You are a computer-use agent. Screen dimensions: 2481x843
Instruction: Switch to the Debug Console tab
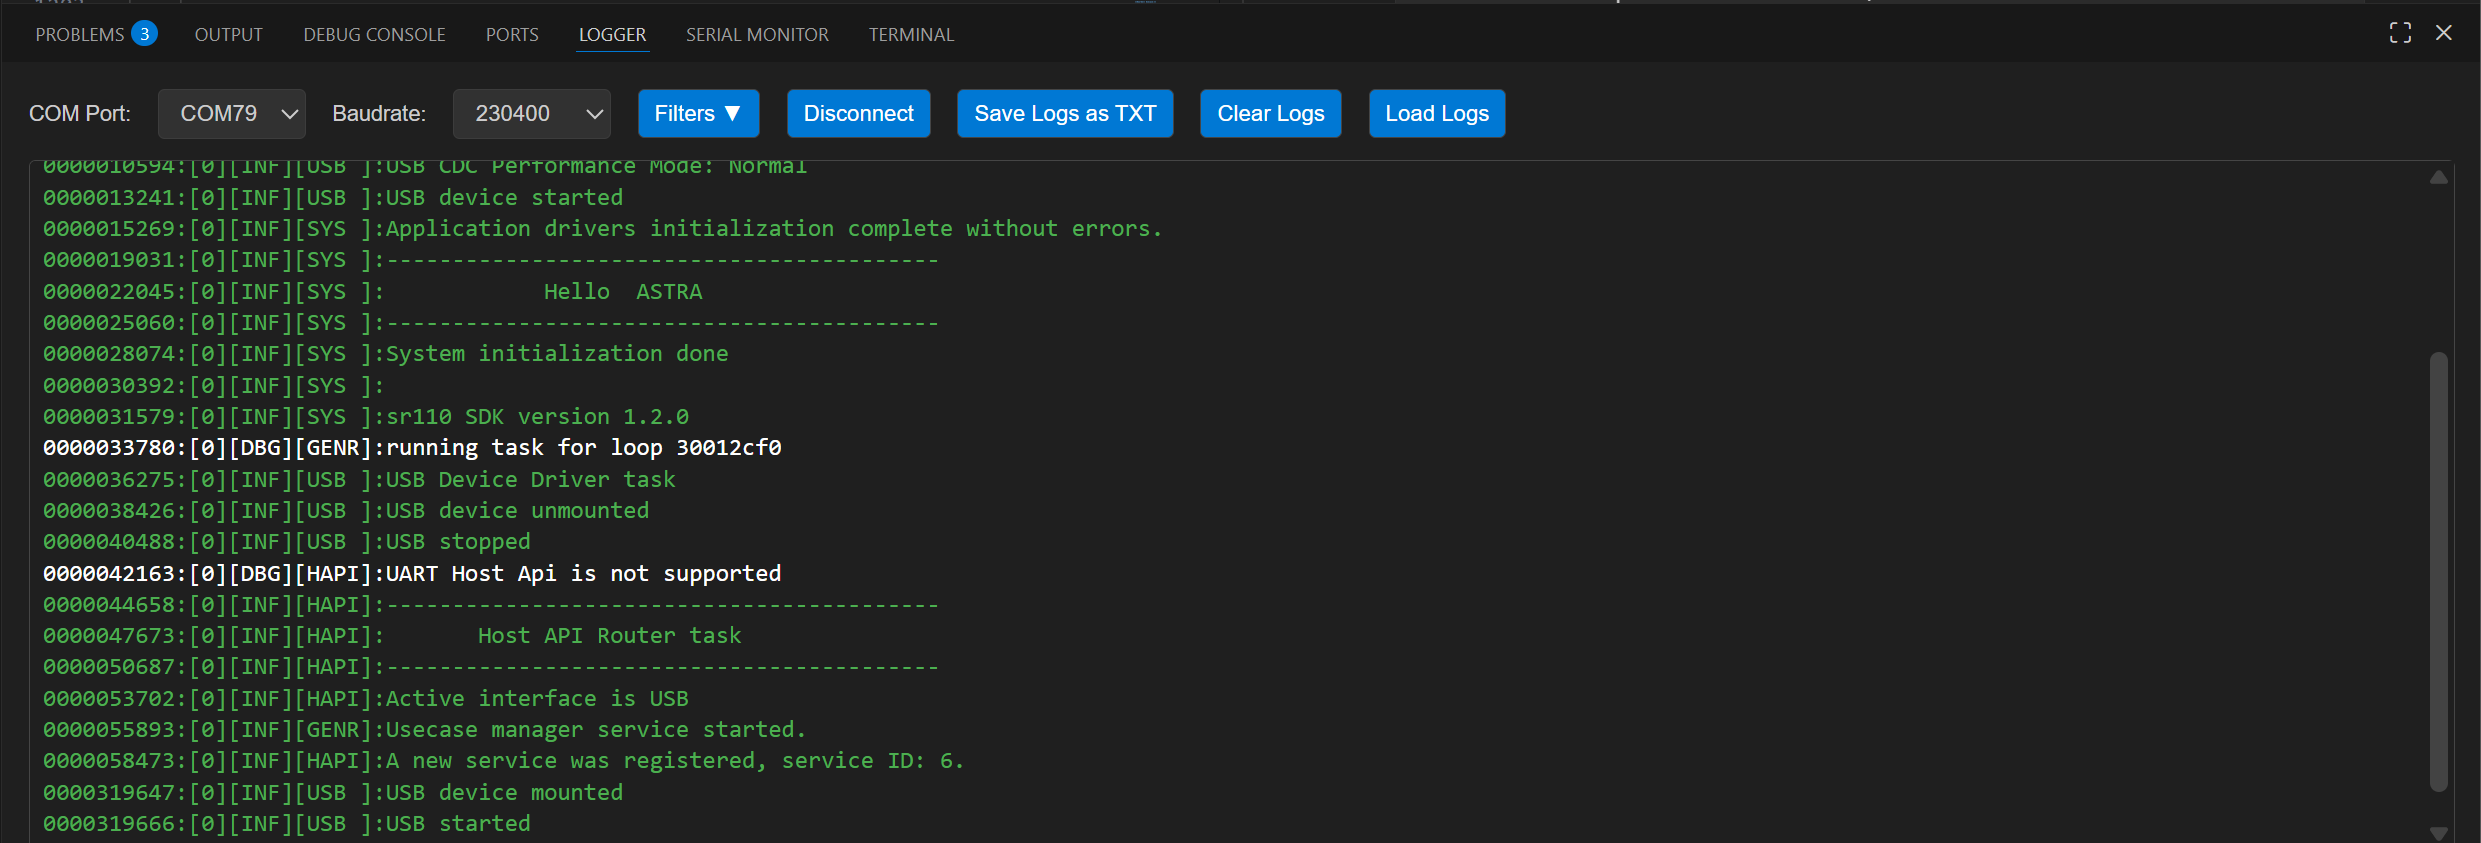374,35
